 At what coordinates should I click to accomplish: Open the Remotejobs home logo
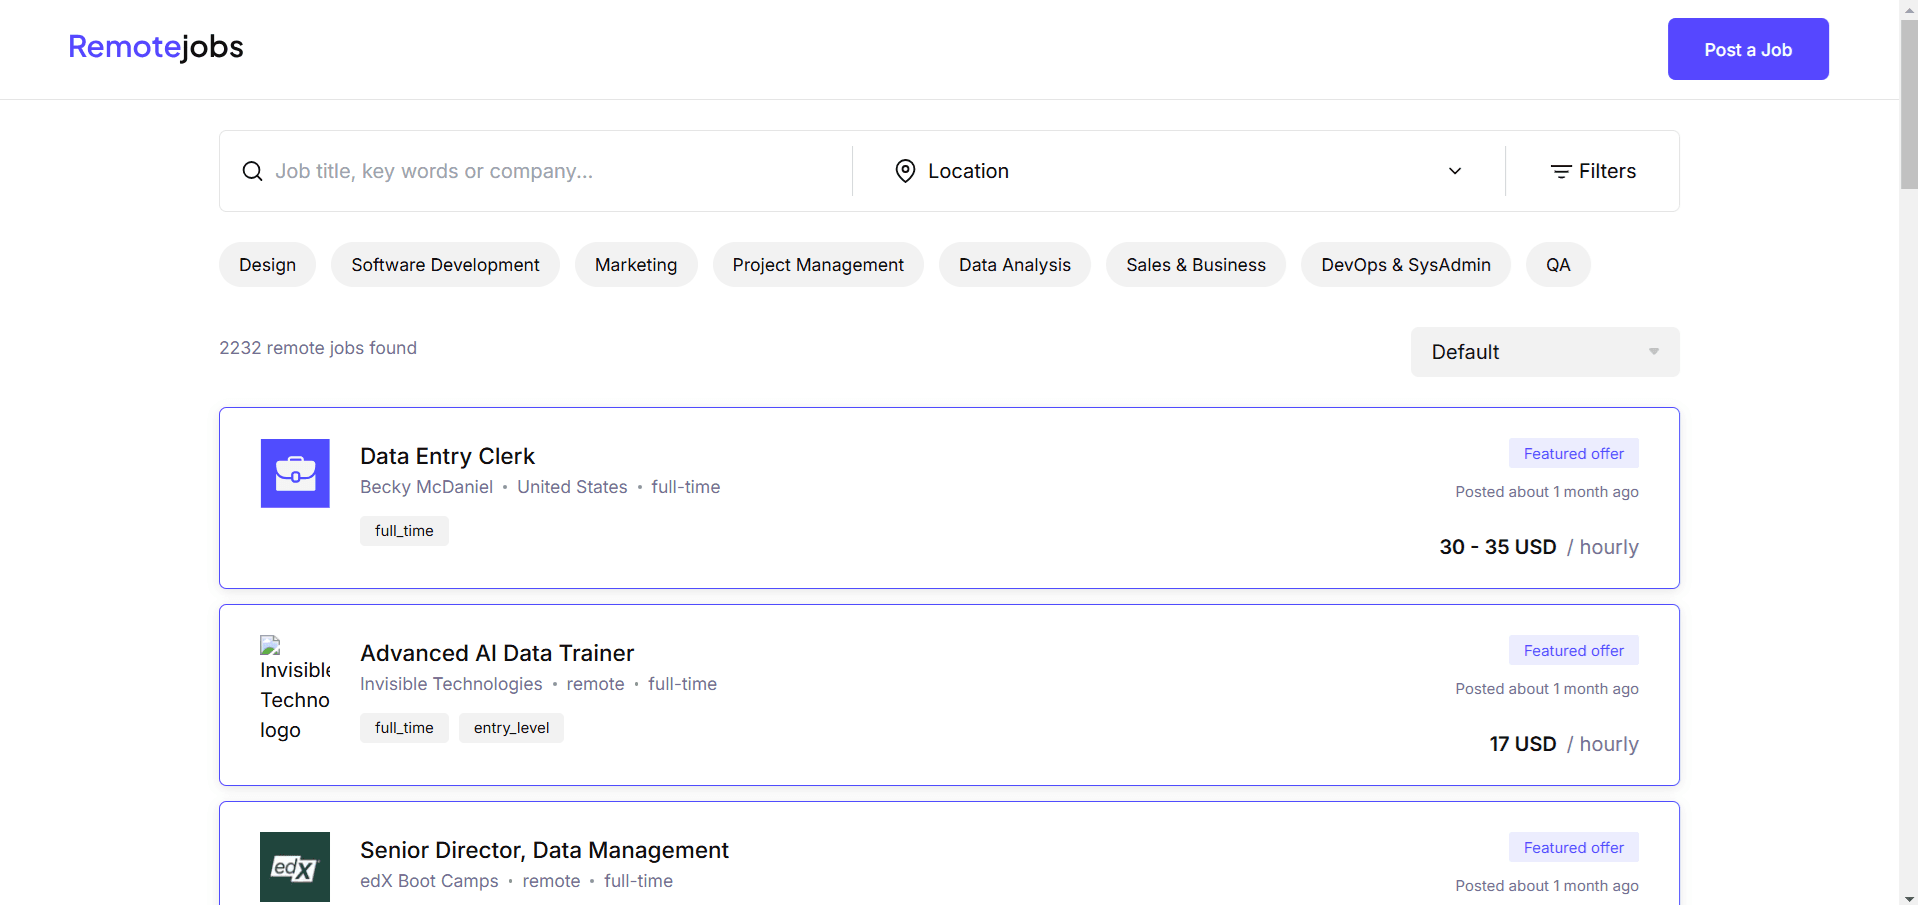tap(156, 47)
